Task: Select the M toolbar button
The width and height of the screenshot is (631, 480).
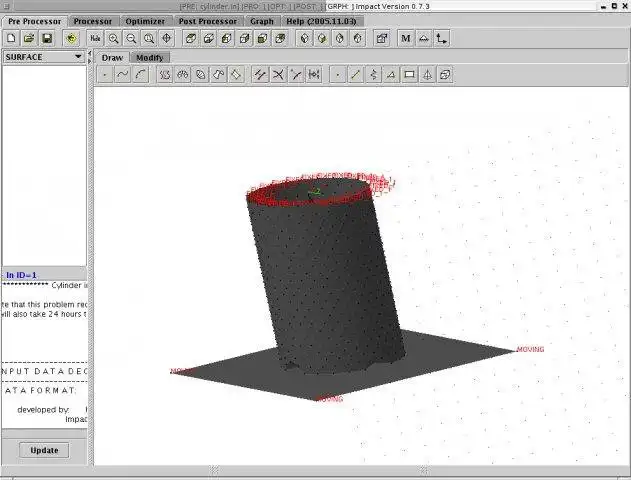Action: tap(406, 39)
